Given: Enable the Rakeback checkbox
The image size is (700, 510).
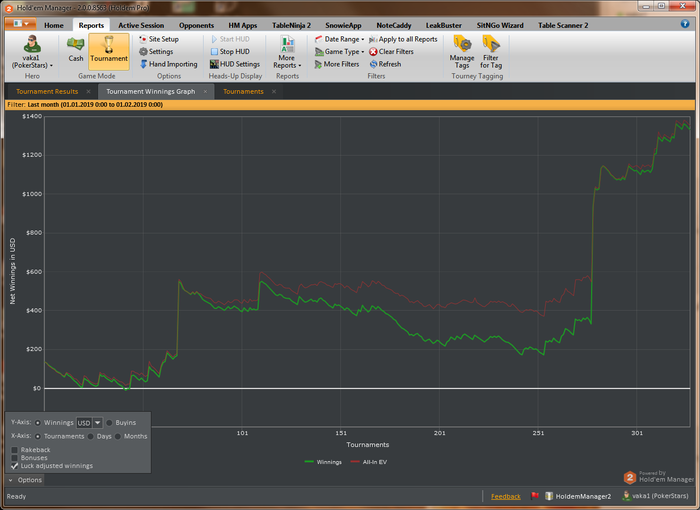Looking at the screenshot, I should point(14,449).
